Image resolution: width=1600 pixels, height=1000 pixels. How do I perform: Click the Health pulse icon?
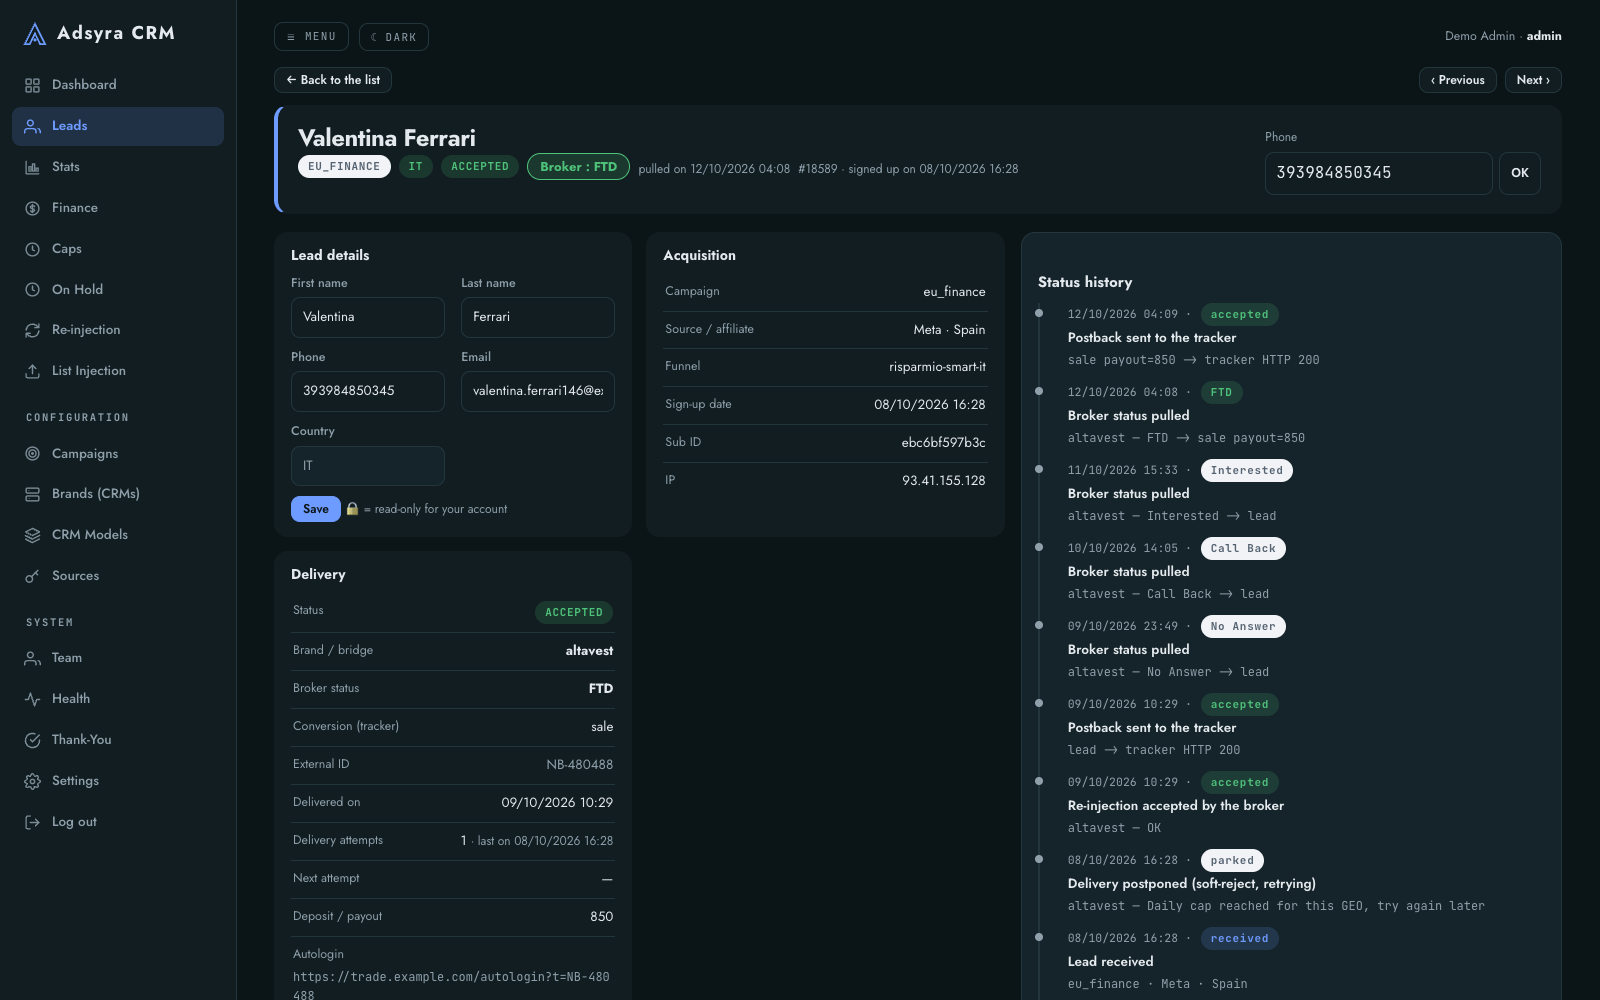click(33, 699)
